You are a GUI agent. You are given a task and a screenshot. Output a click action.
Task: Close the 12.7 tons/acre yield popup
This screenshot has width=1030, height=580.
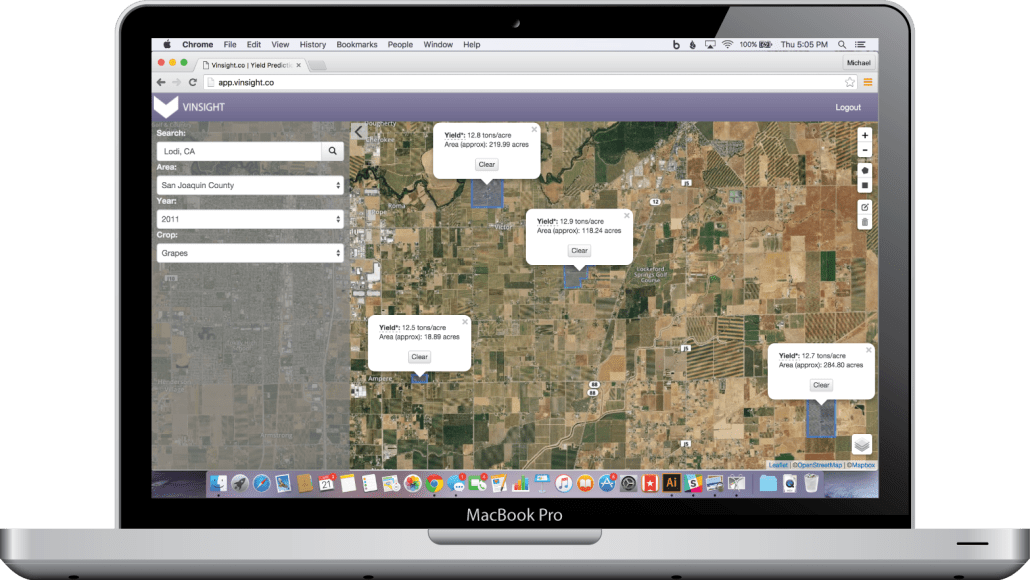click(868, 350)
